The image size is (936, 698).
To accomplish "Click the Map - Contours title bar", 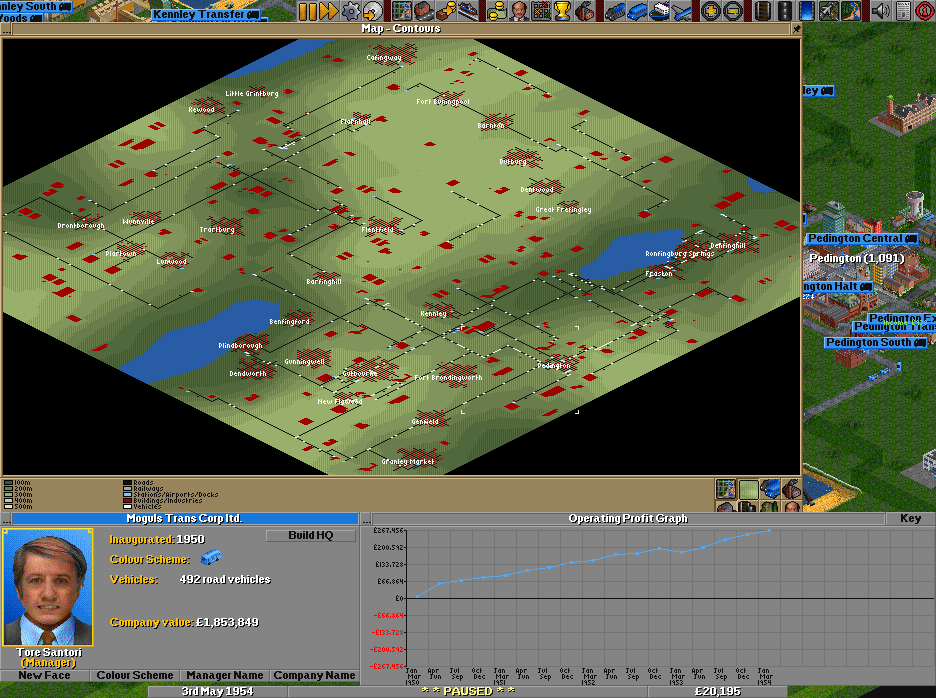I will (401, 29).
